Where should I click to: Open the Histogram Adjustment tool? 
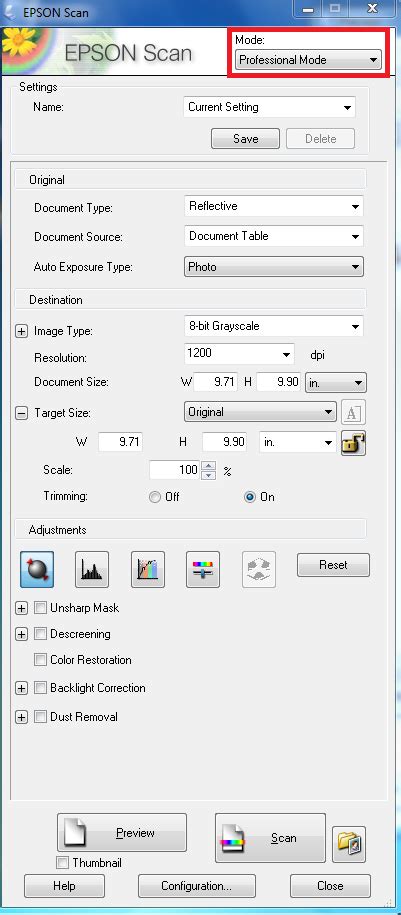point(92,568)
